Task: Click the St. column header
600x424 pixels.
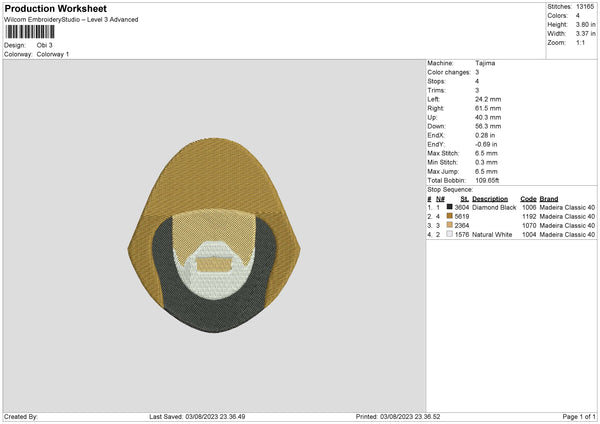Action: click(464, 199)
